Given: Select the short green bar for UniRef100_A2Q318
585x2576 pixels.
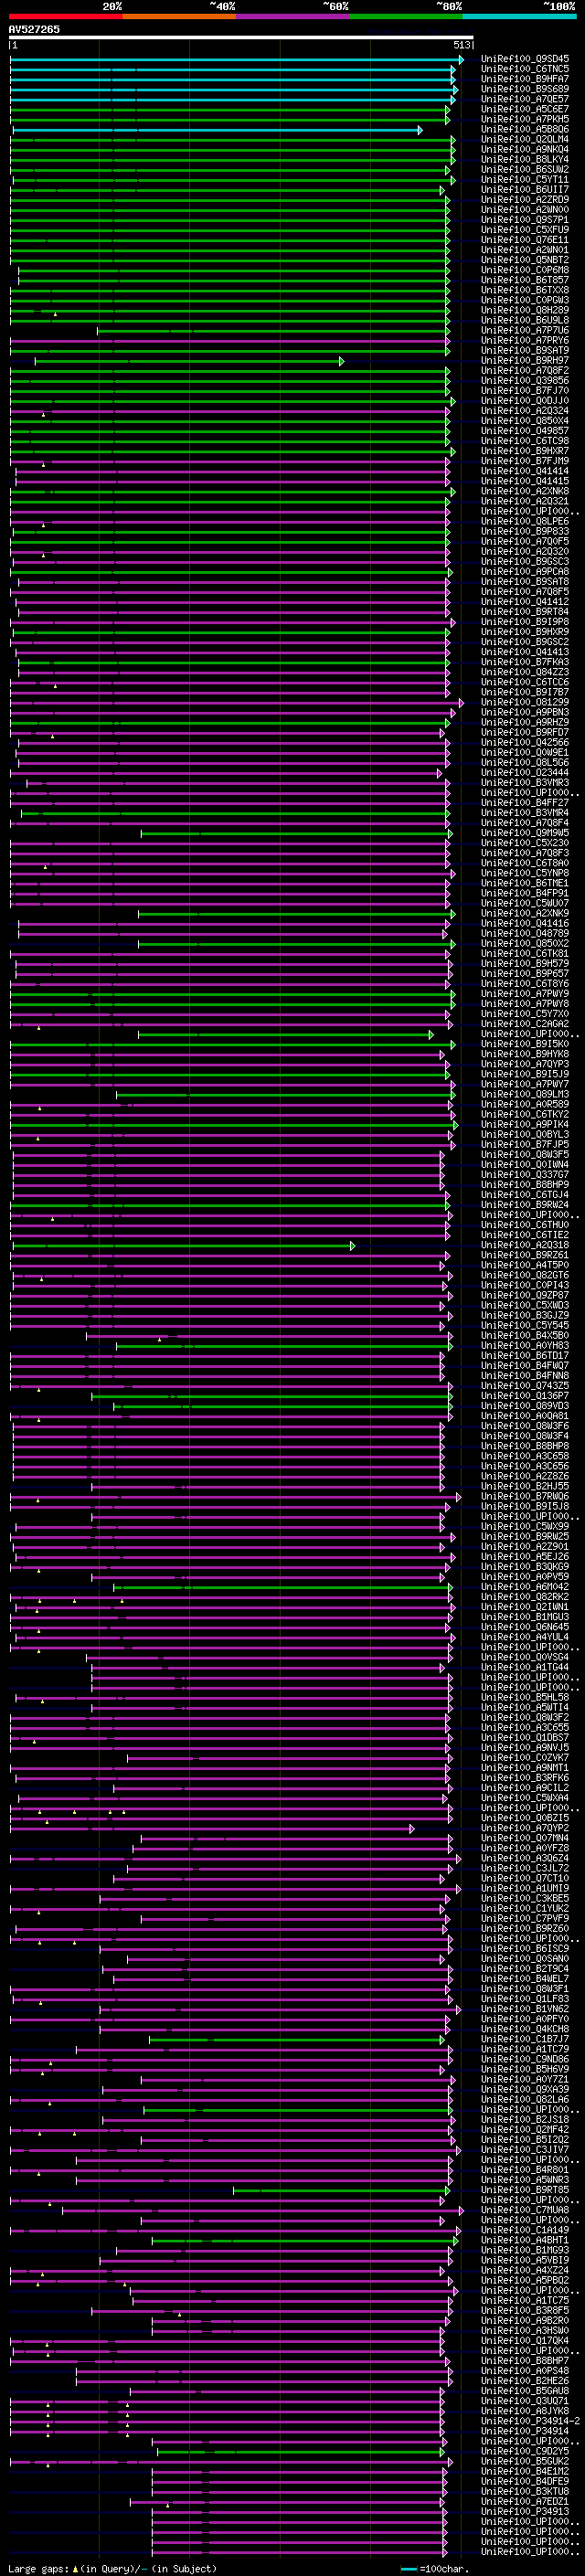Looking at the screenshot, I should [184, 1245].
